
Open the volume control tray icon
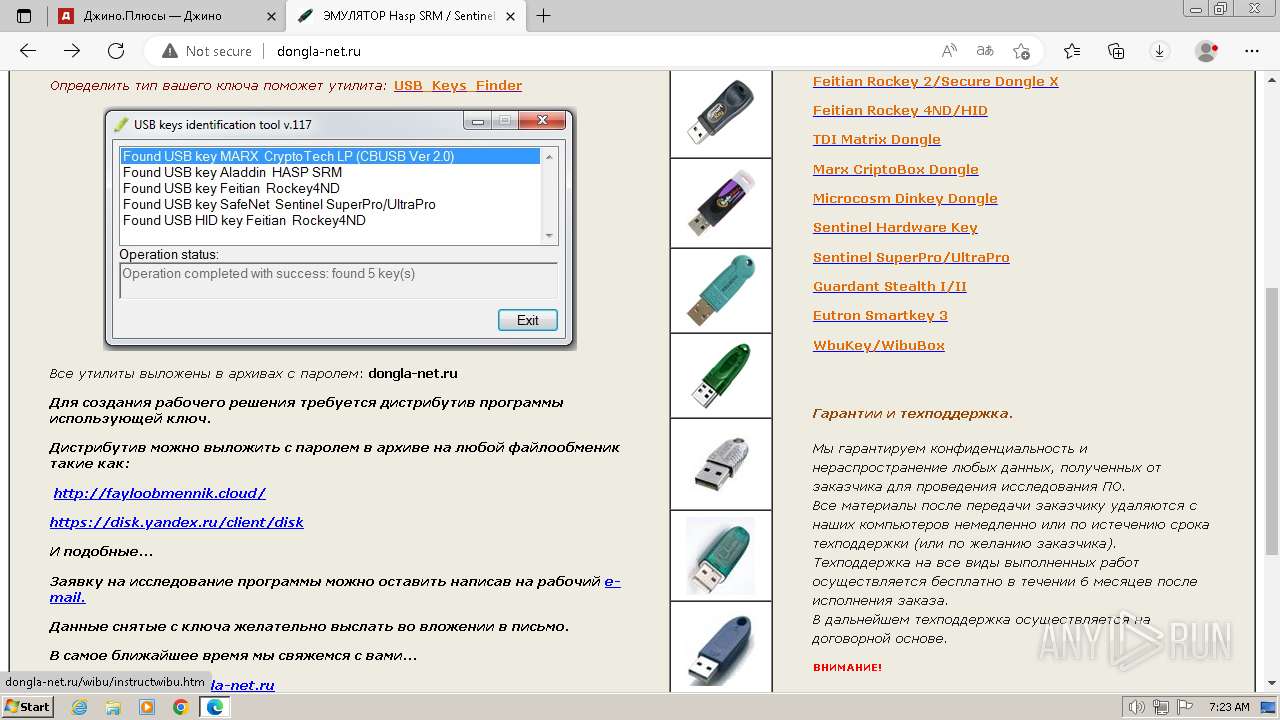1137,707
